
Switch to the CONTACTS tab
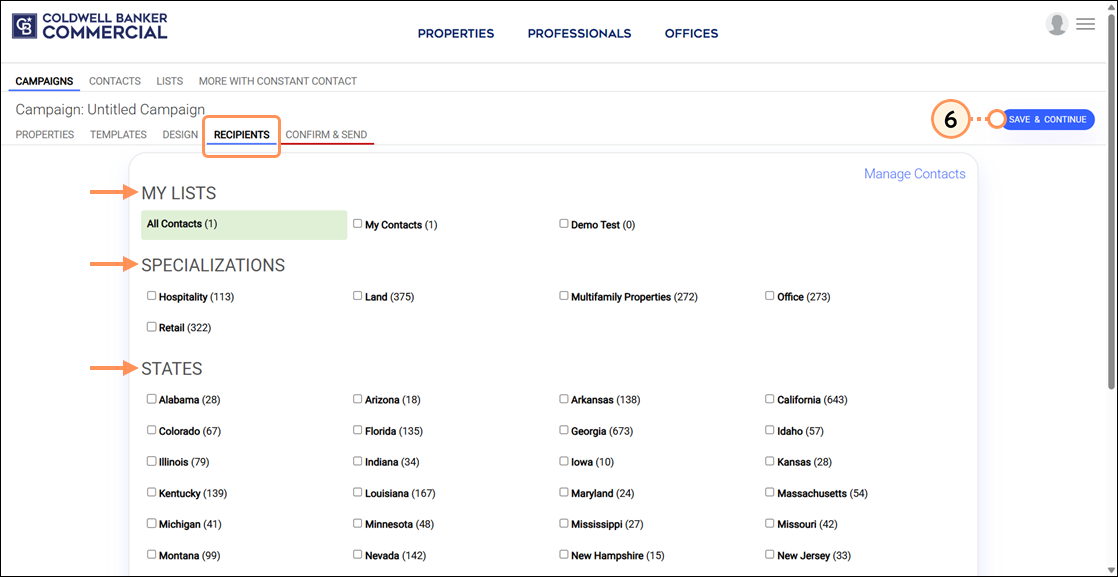[x=114, y=81]
